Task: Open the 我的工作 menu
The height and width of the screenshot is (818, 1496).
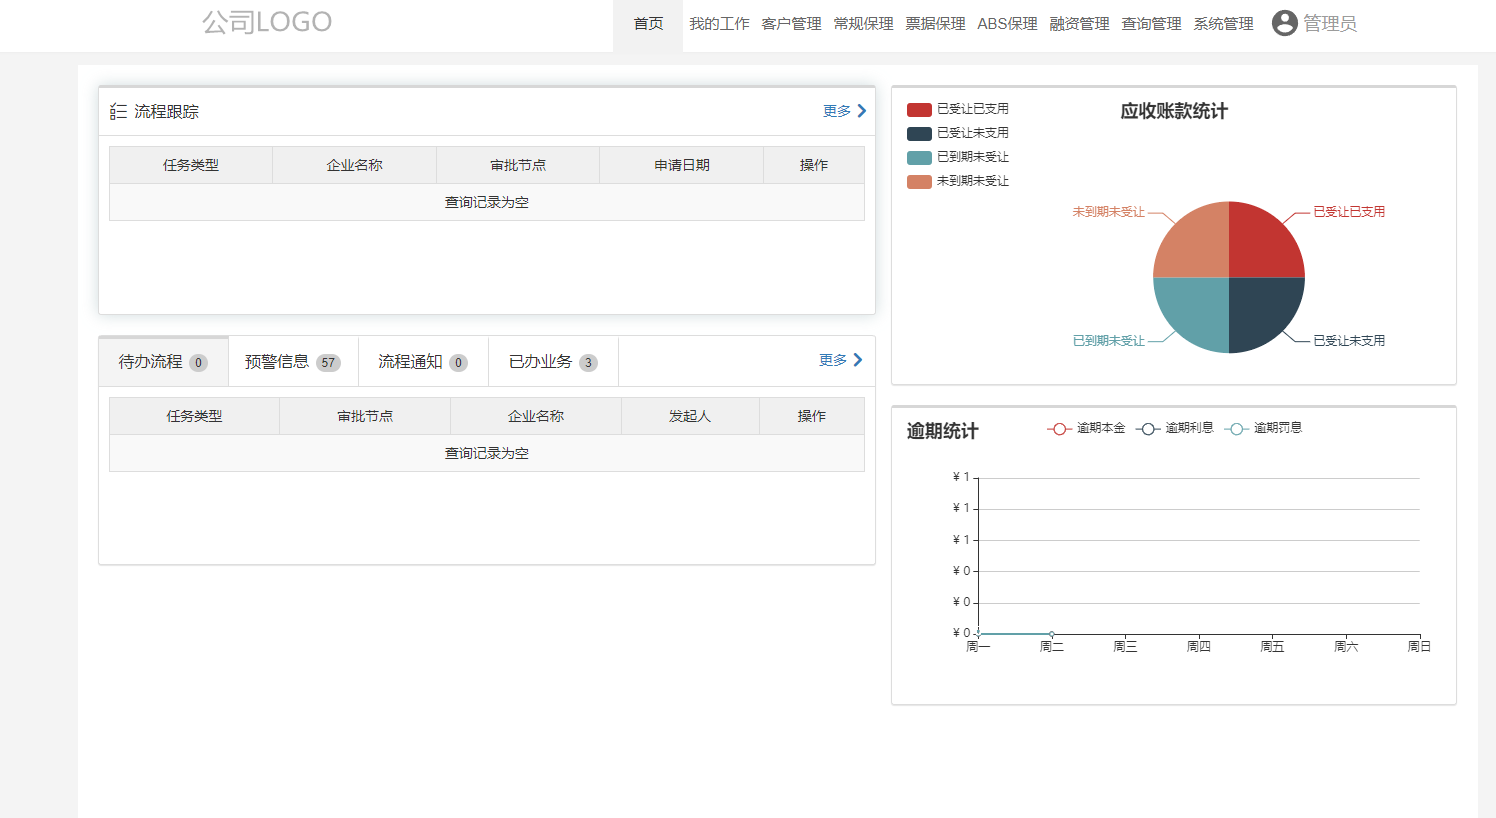Action: (x=719, y=24)
